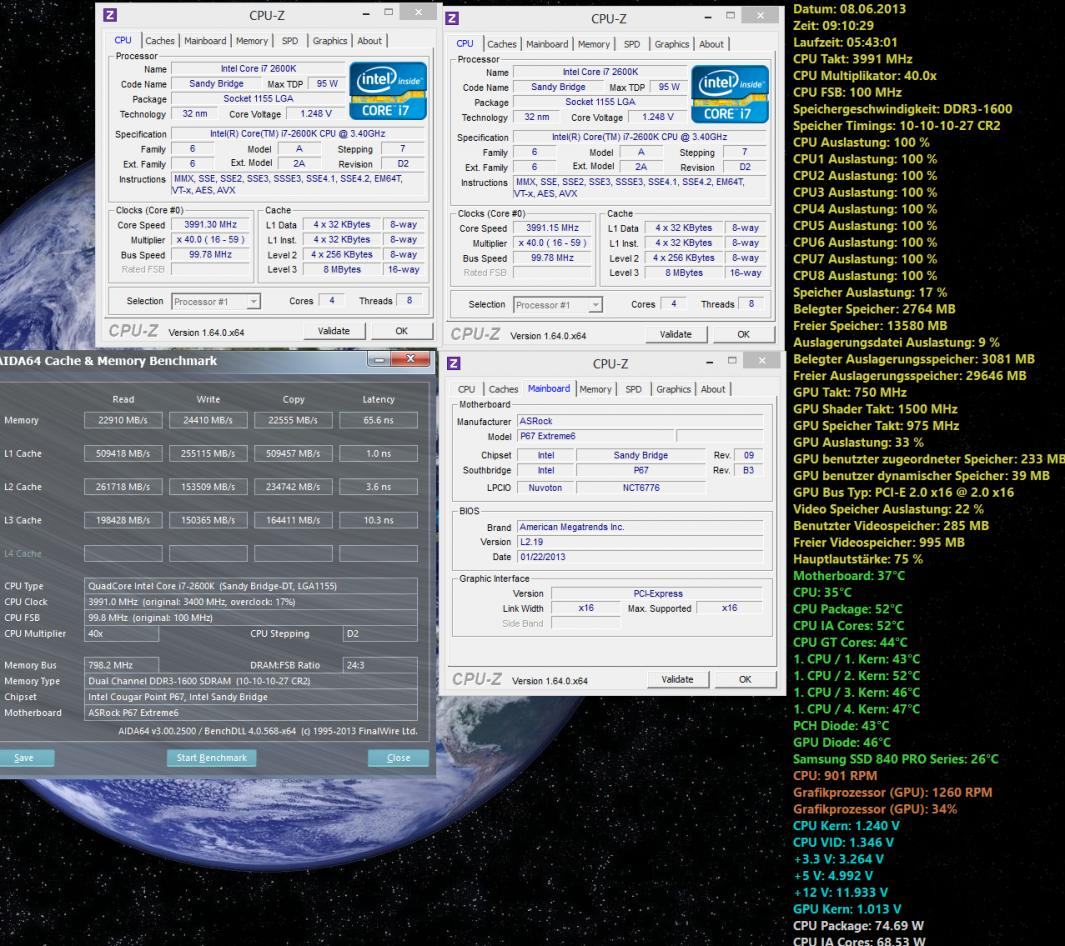Switch to Caches tab in right CPU-Z window
1065x946 pixels.
coord(502,44)
